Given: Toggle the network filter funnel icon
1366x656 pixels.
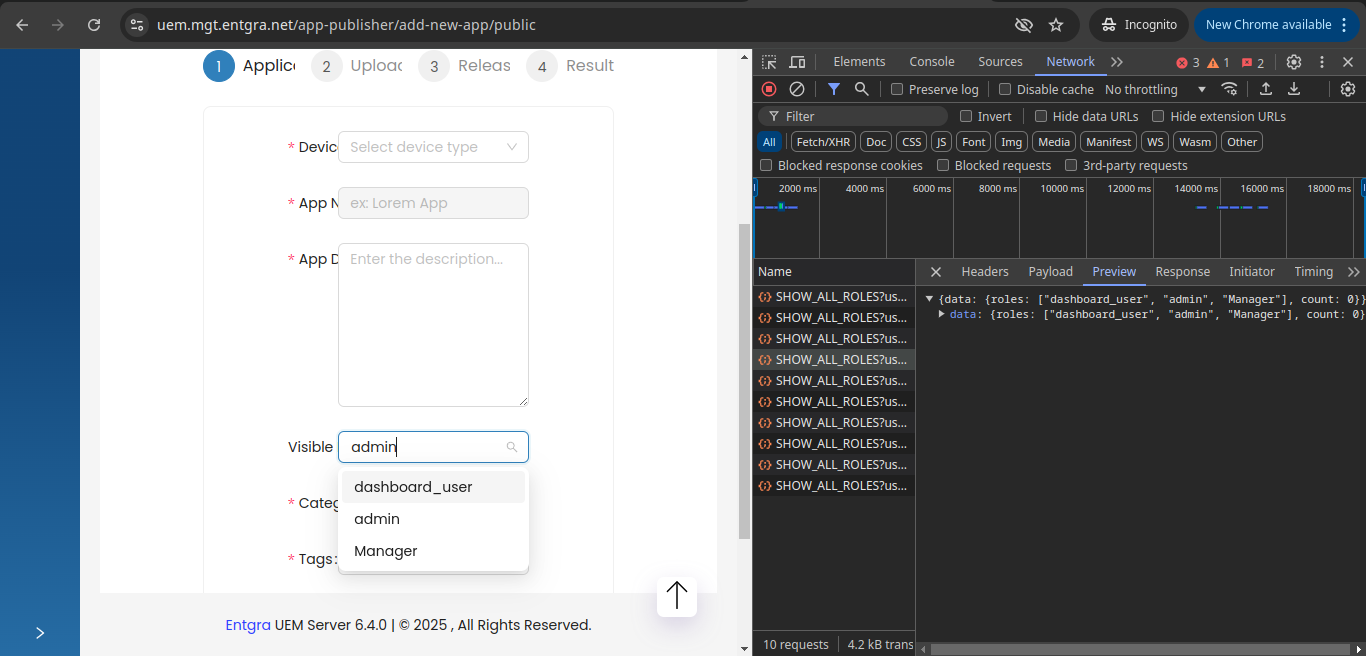Looking at the screenshot, I should pyautogui.click(x=834, y=89).
